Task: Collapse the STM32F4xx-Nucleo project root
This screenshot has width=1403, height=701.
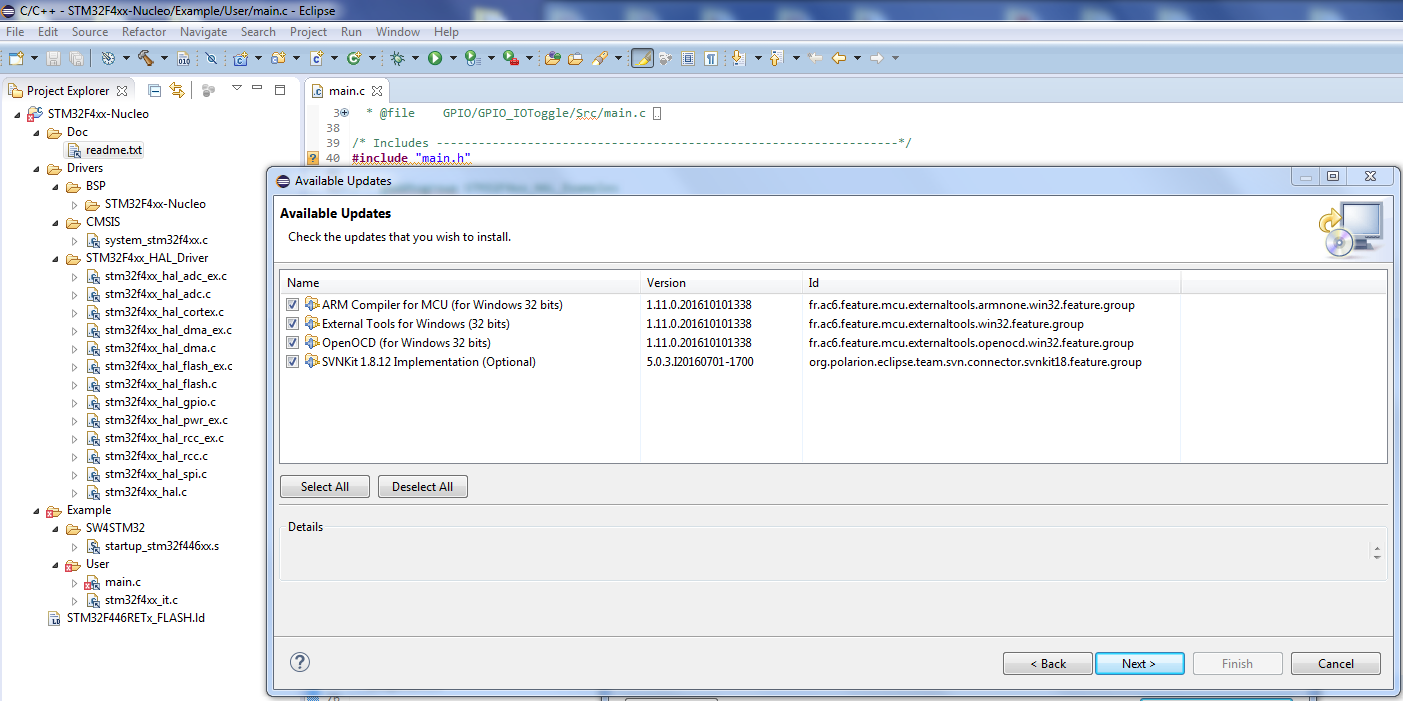Action: [x=18, y=114]
